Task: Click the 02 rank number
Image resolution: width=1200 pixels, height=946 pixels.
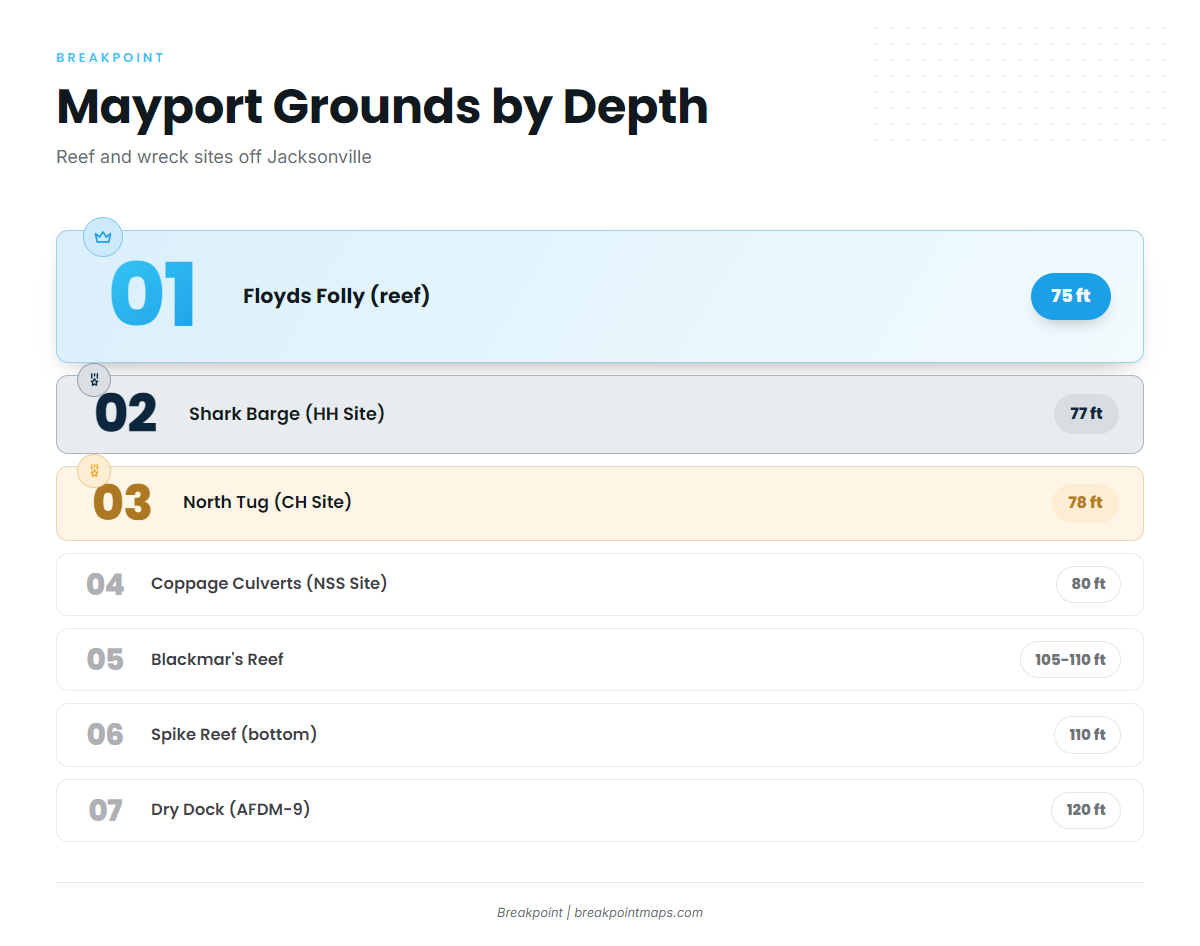Action: point(126,414)
